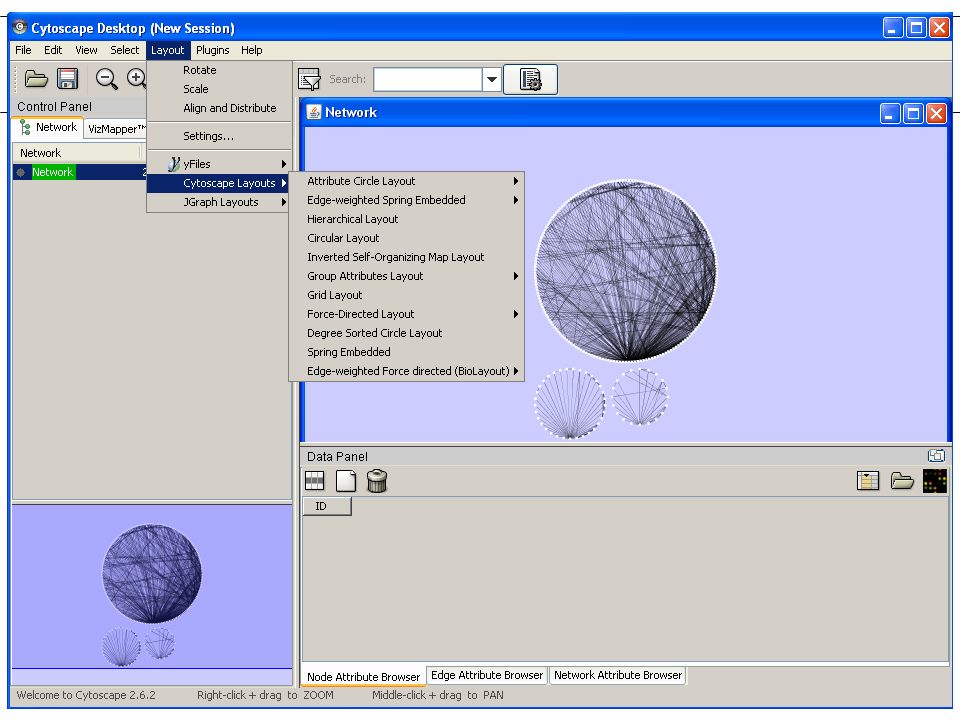
Task: Minimize the inner Network window
Action: 890,113
